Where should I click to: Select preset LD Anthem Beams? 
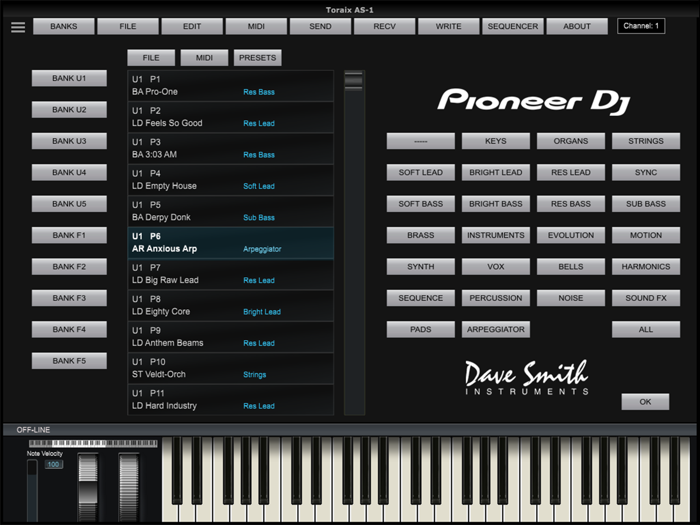pos(230,337)
